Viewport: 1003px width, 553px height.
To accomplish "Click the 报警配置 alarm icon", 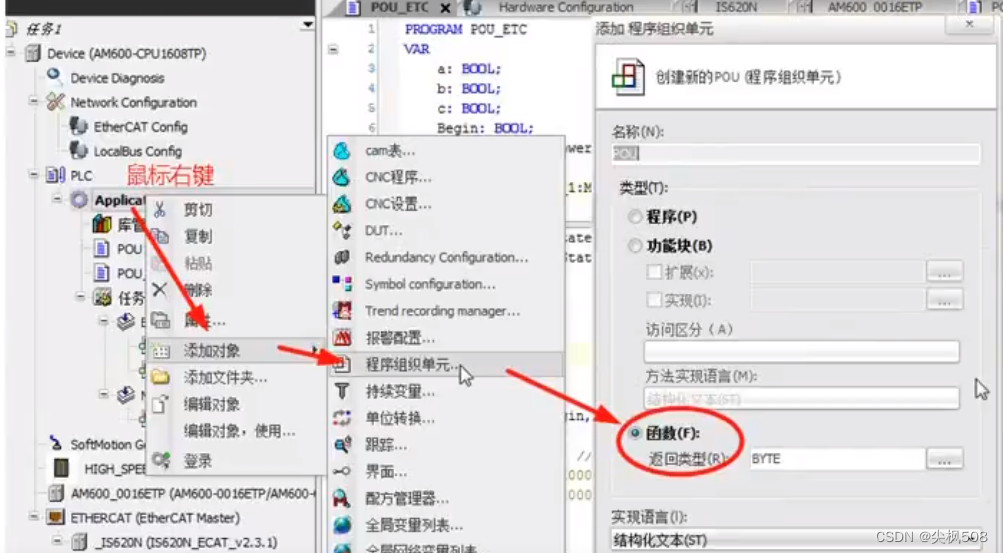I will [342, 338].
